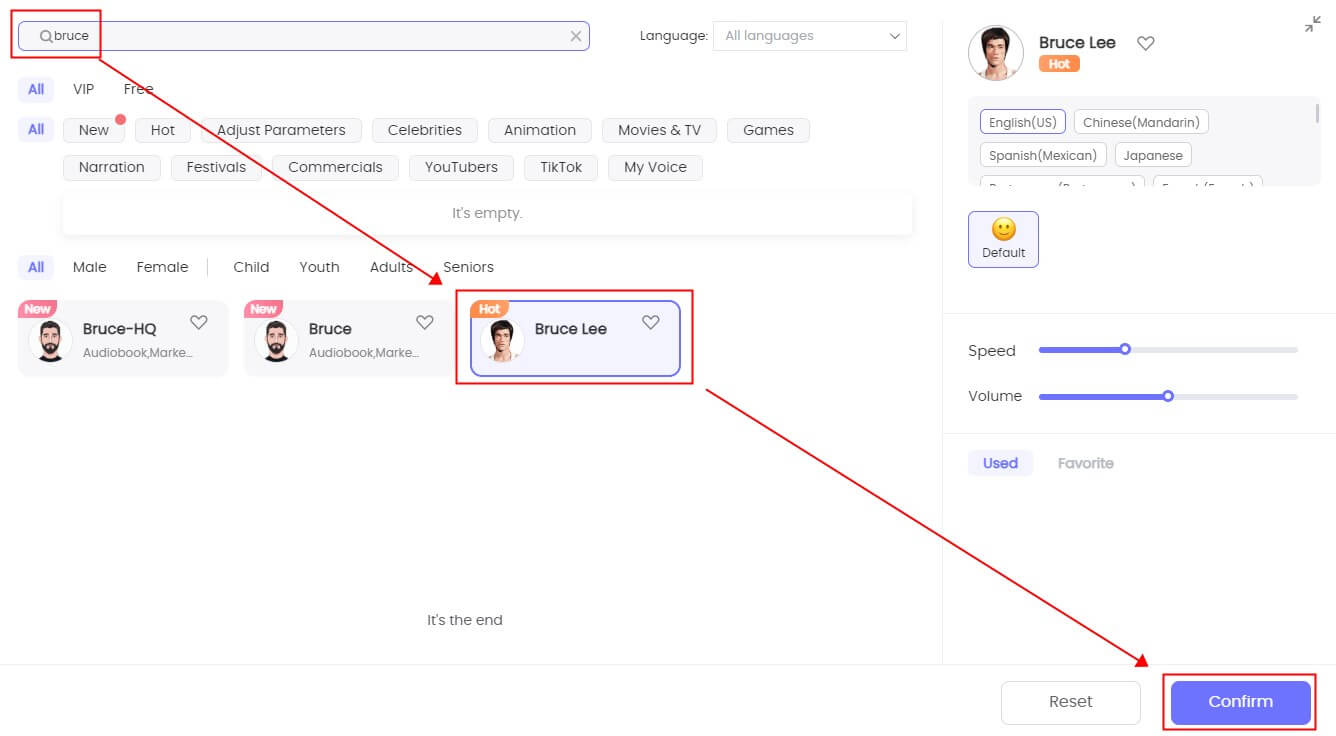Filter voices by Seniors
Screen dimensions: 1336x736
point(468,267)
